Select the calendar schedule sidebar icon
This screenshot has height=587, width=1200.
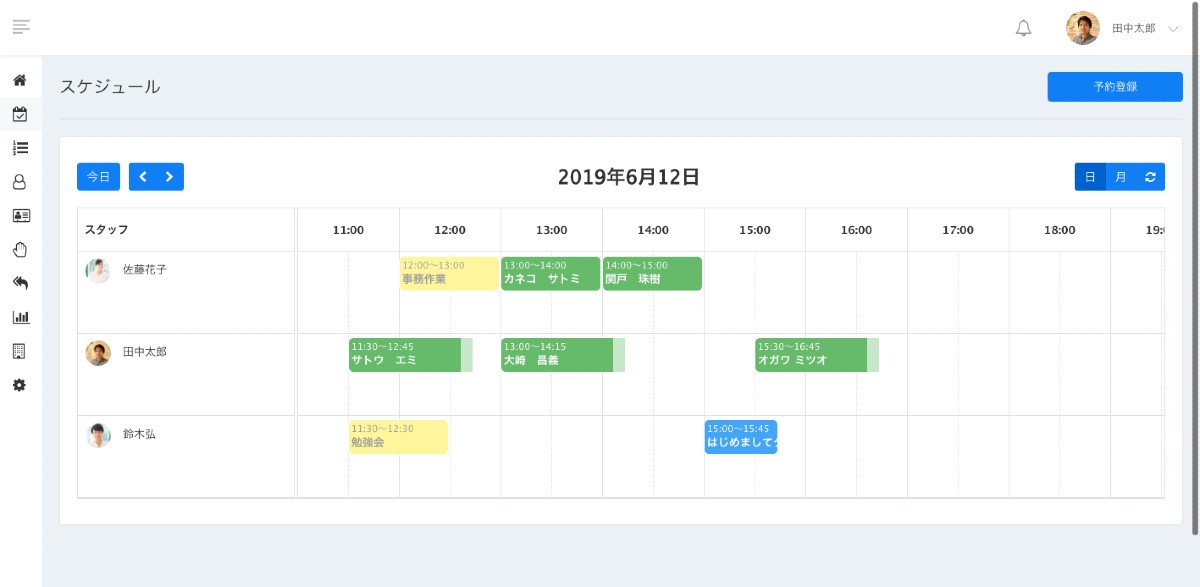(20, 114)
